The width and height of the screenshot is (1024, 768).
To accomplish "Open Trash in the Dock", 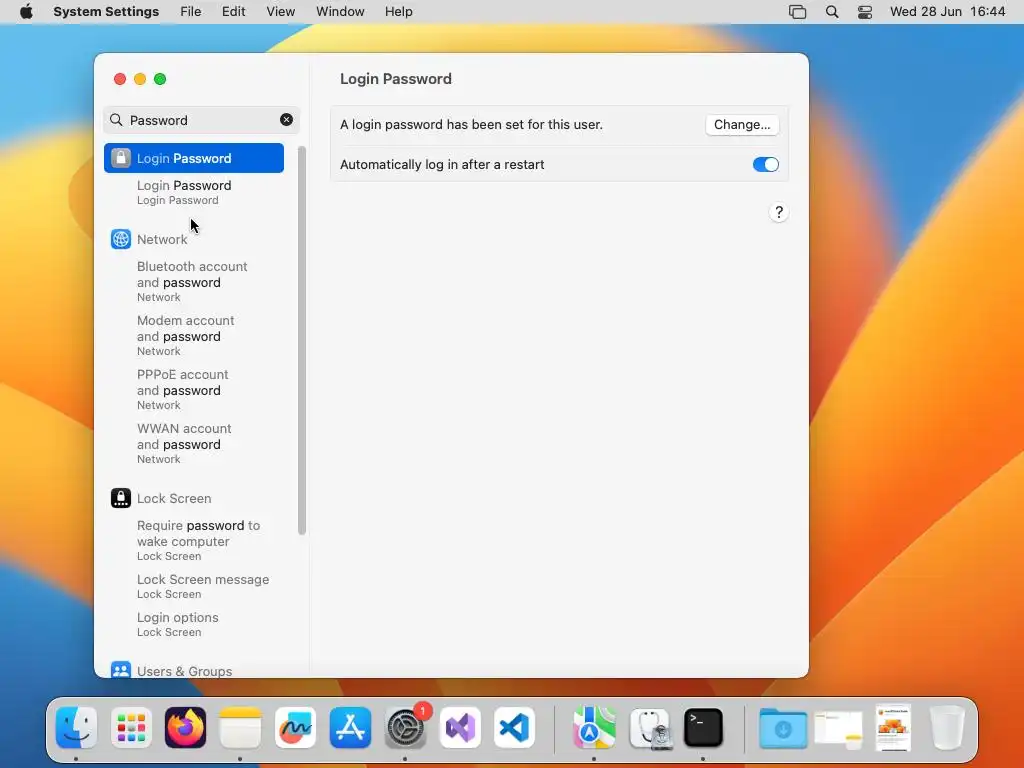I will (947, 727).
